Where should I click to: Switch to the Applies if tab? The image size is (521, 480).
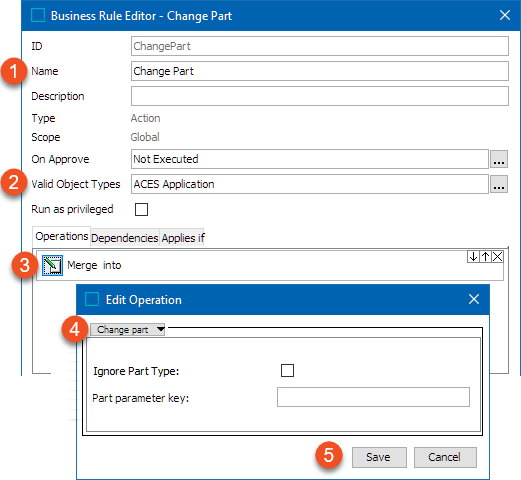click(183, 238)
